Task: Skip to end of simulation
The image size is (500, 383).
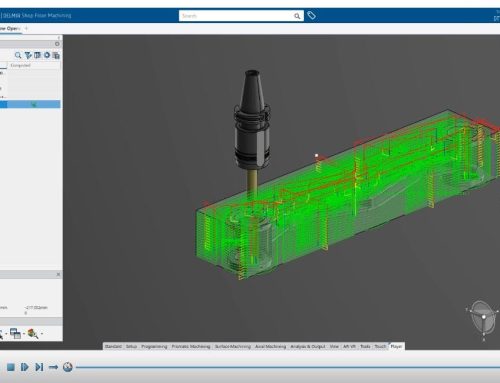Action: click(39, 367)
